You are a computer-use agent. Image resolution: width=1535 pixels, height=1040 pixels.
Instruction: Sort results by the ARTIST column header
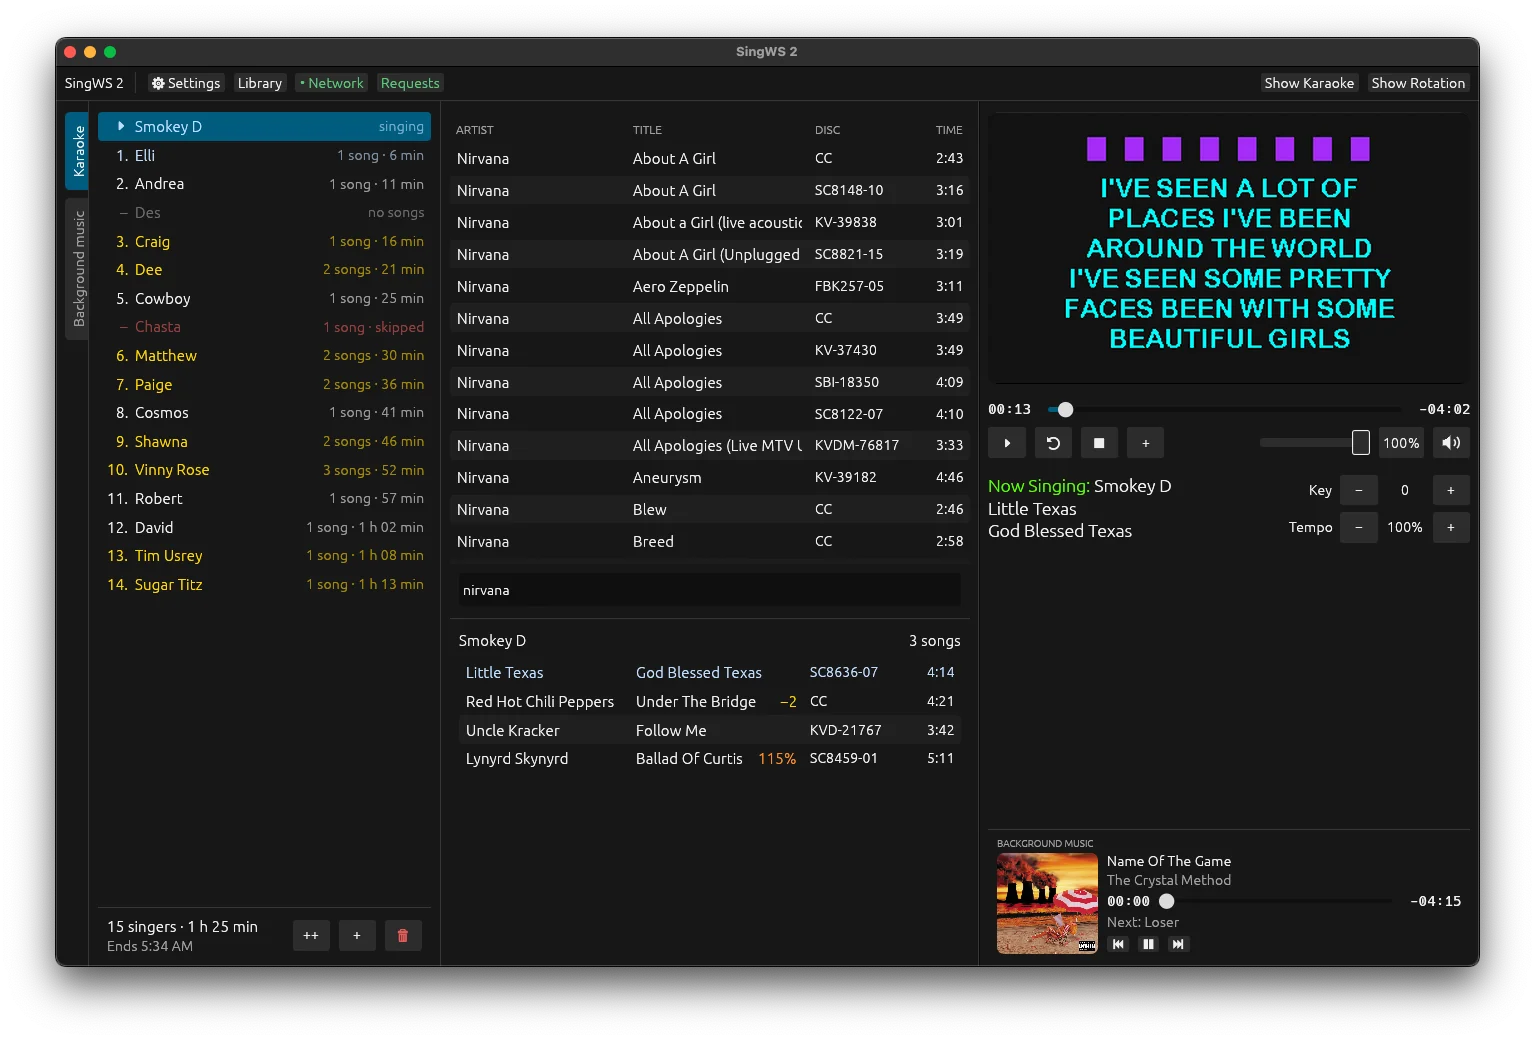(474, 130)
